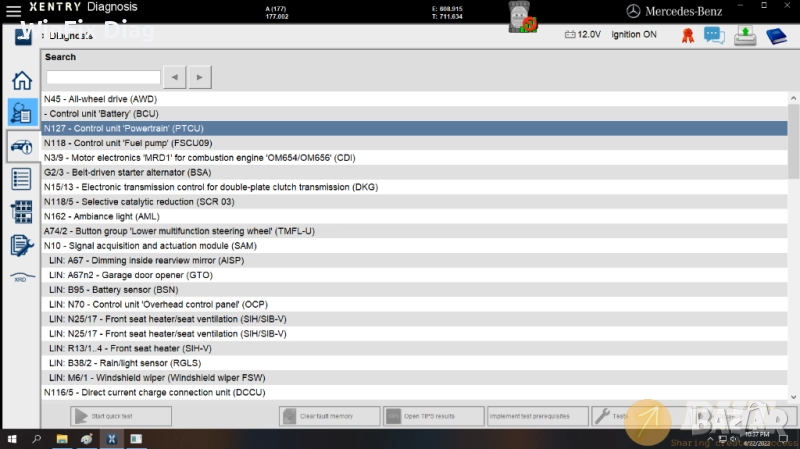Click the red certificate ribbon icon
This screenshot has height=449, width=800.
pyautogui.click(x=688, y=35)
